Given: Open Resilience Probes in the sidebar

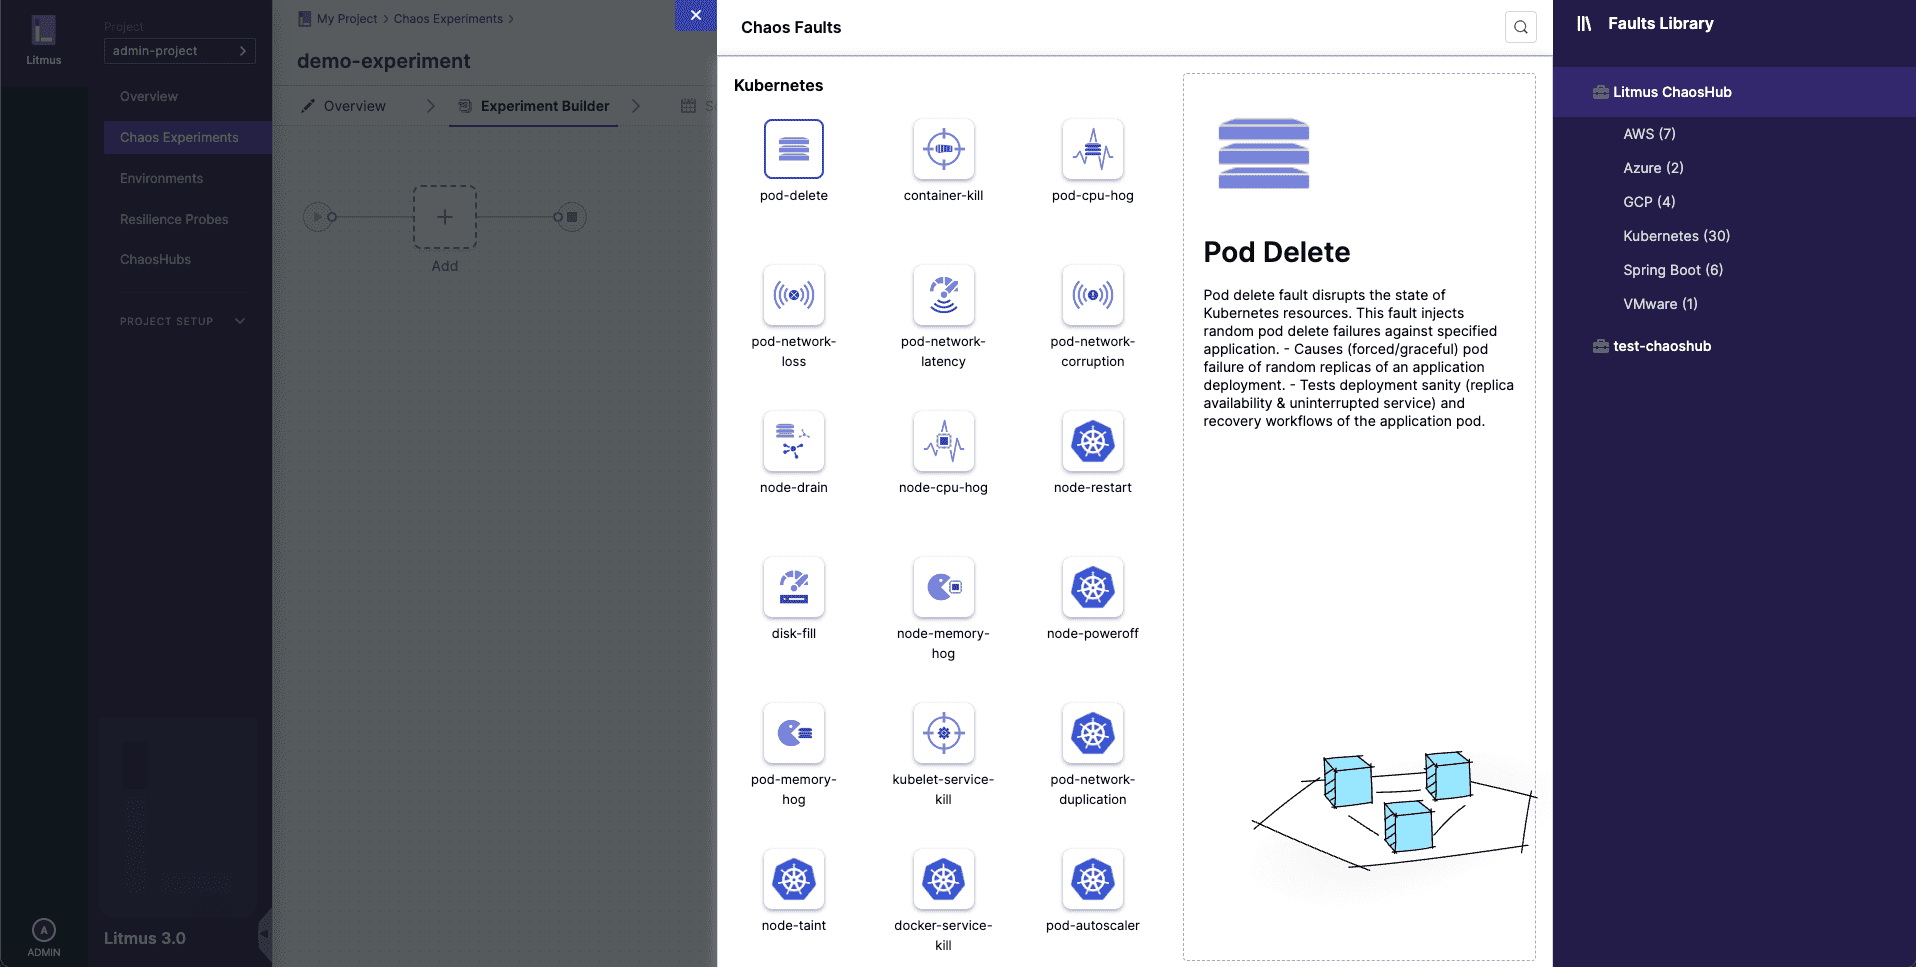Looking at the screenshot, I should coord(174,219).
